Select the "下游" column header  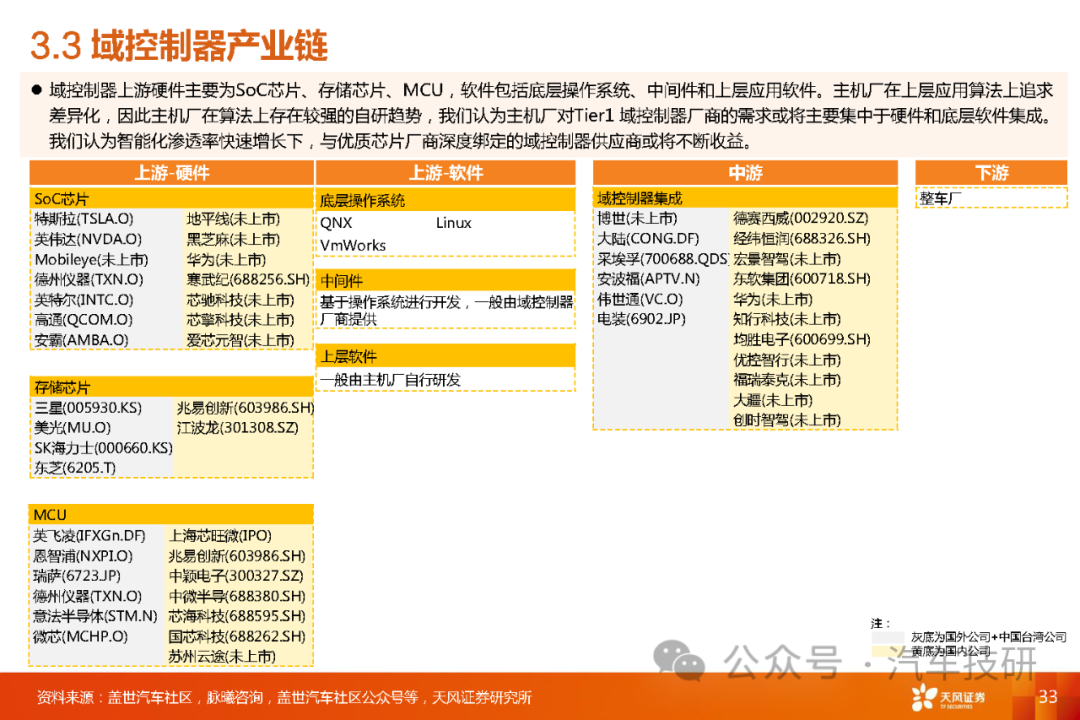[991, 173]
